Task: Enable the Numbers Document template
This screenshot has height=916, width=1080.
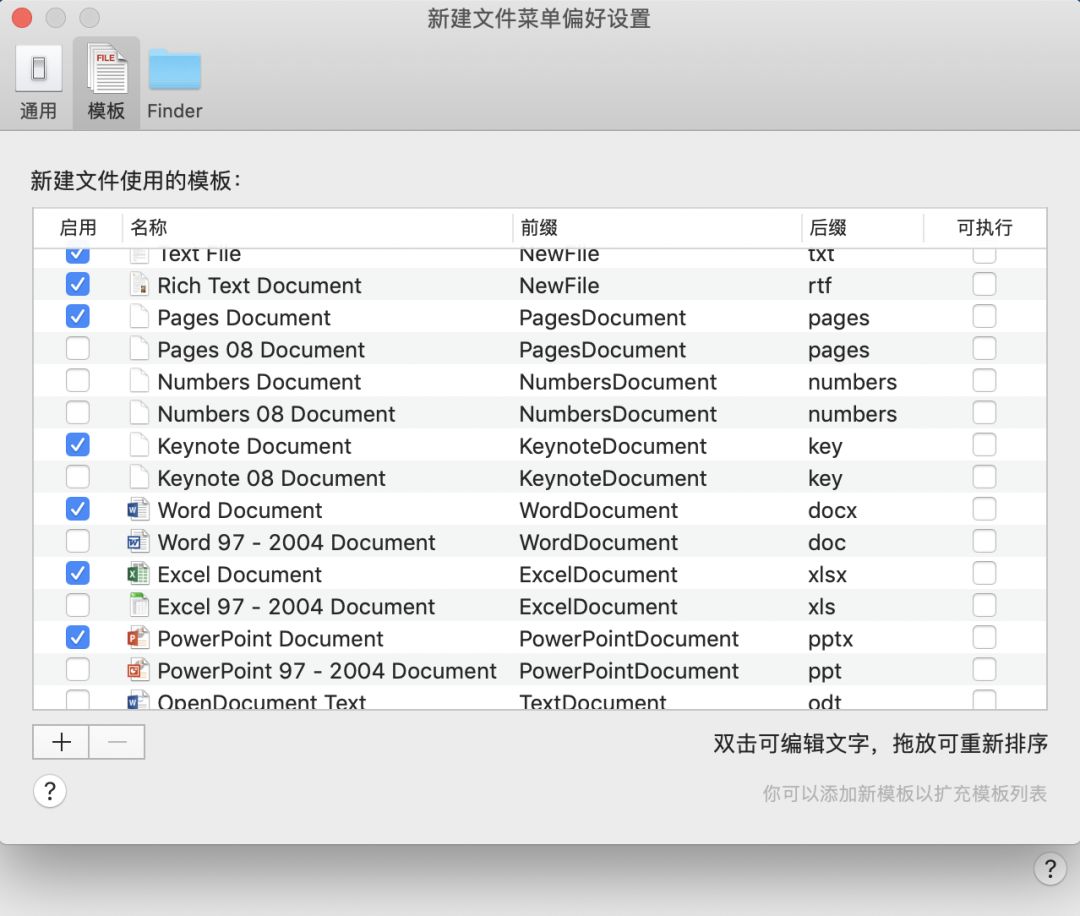Action: 77,380
